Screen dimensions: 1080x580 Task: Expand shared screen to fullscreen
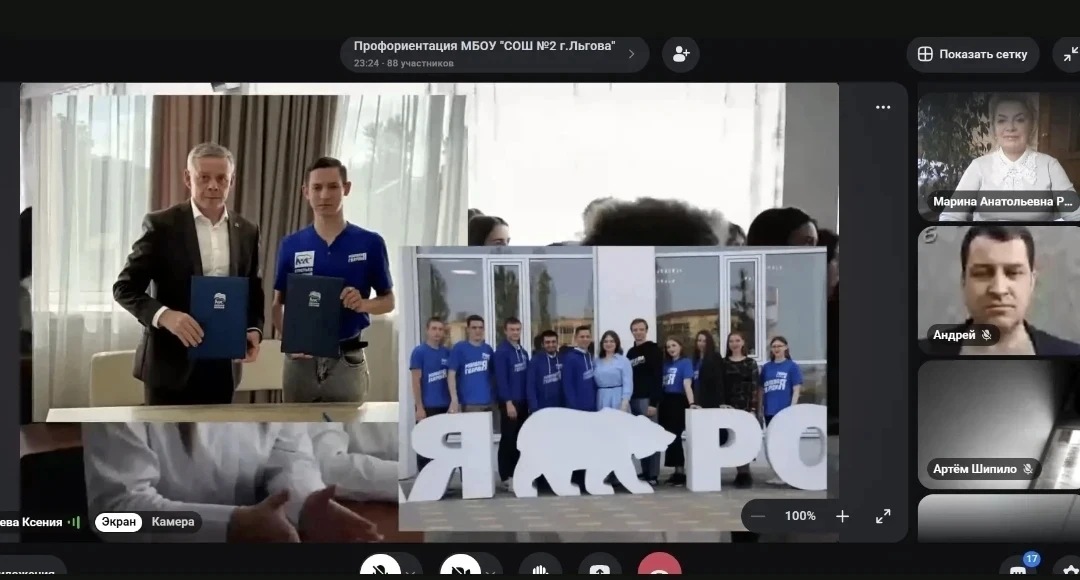tap(883, 516)
